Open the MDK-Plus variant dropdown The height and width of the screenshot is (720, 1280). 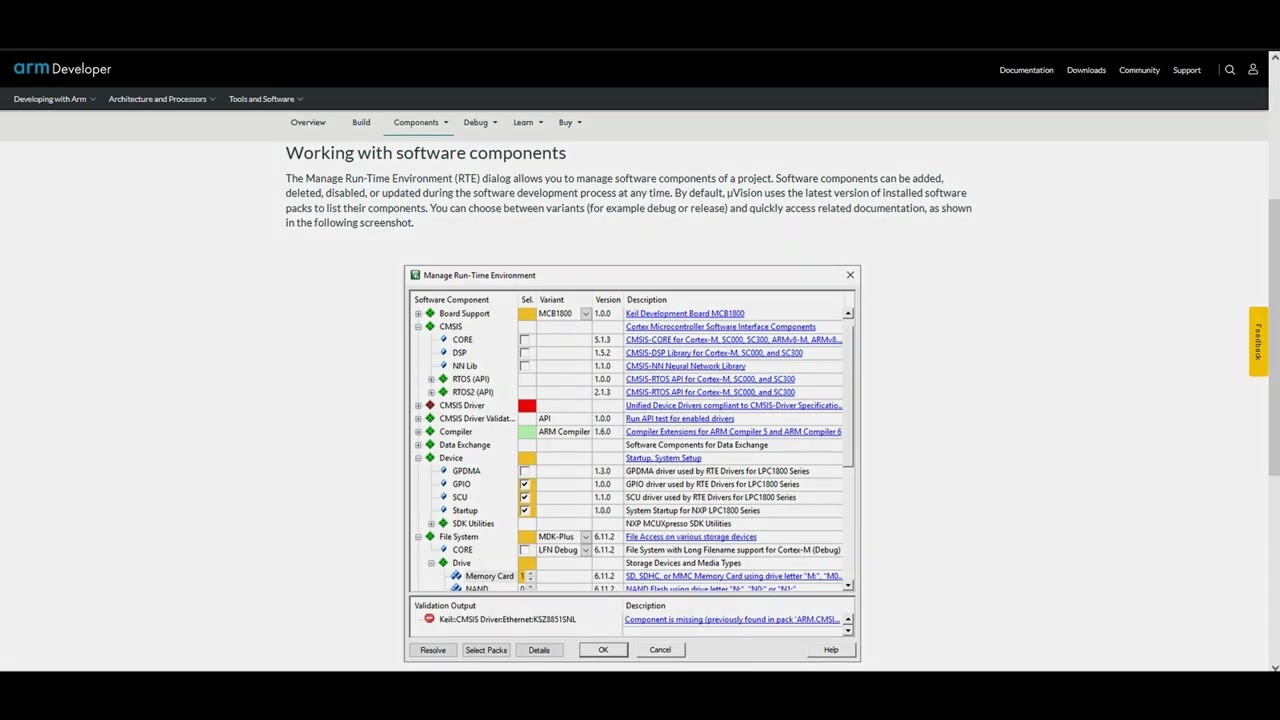tap(585, 537)
